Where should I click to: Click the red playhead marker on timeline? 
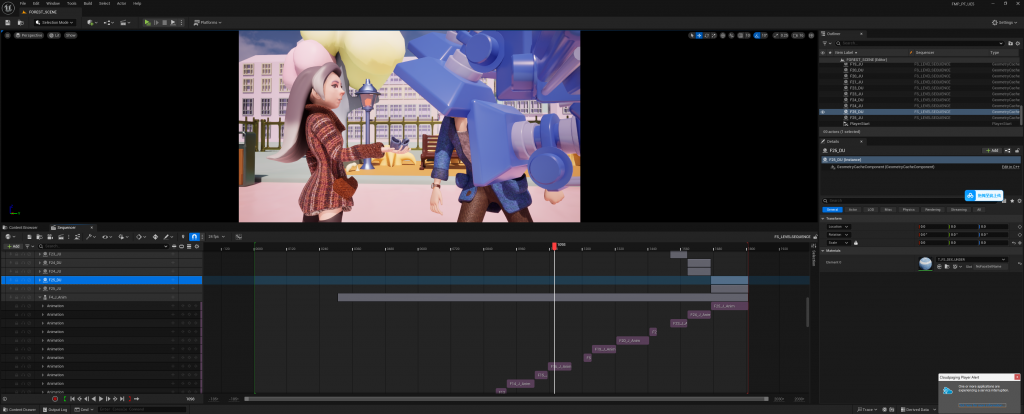pyautogui.click(x=554, y=246)
